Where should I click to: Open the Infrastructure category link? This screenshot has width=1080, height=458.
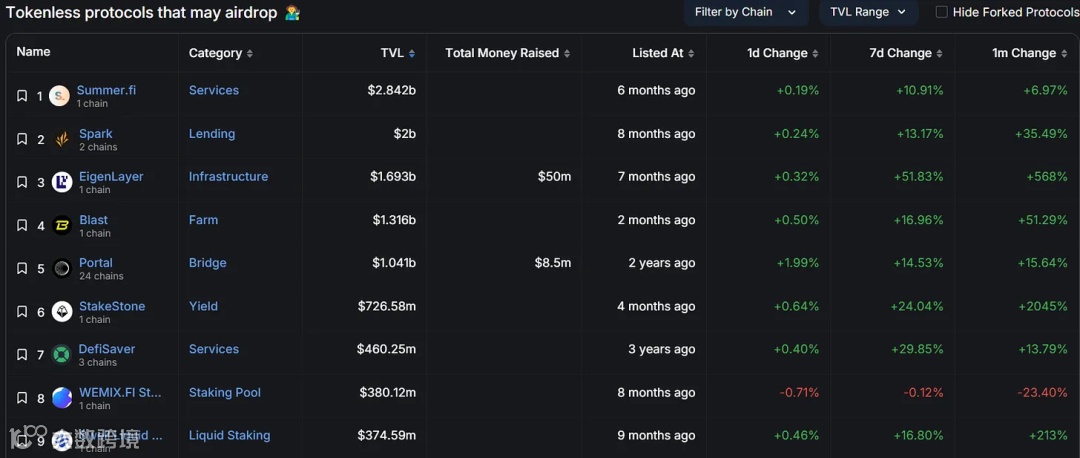click(228, 176)
